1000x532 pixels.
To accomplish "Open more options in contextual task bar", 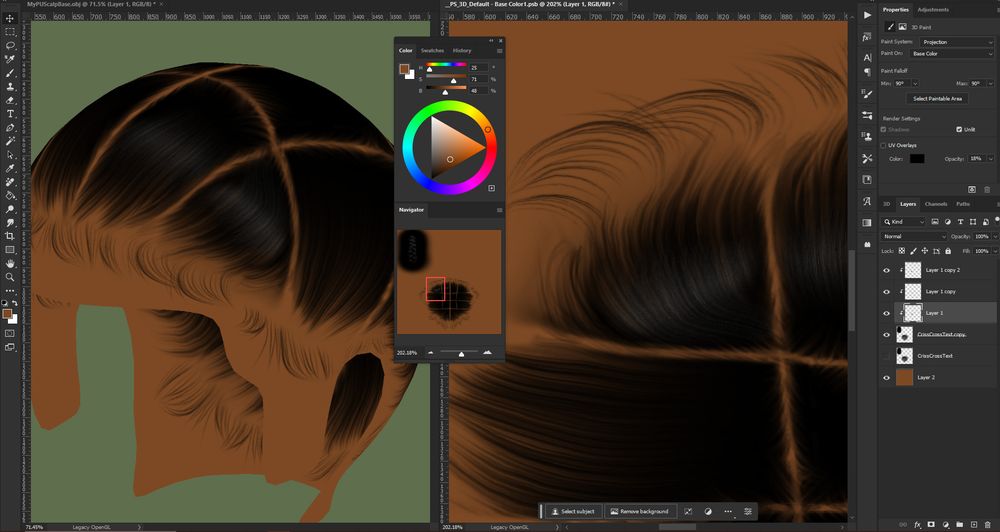I will point(728,512).
